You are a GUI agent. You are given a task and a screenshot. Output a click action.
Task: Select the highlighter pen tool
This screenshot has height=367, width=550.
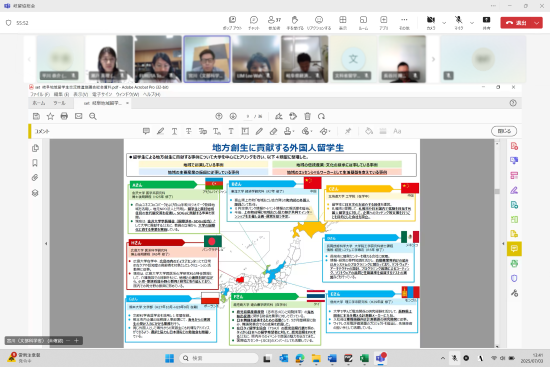(160, 131)
